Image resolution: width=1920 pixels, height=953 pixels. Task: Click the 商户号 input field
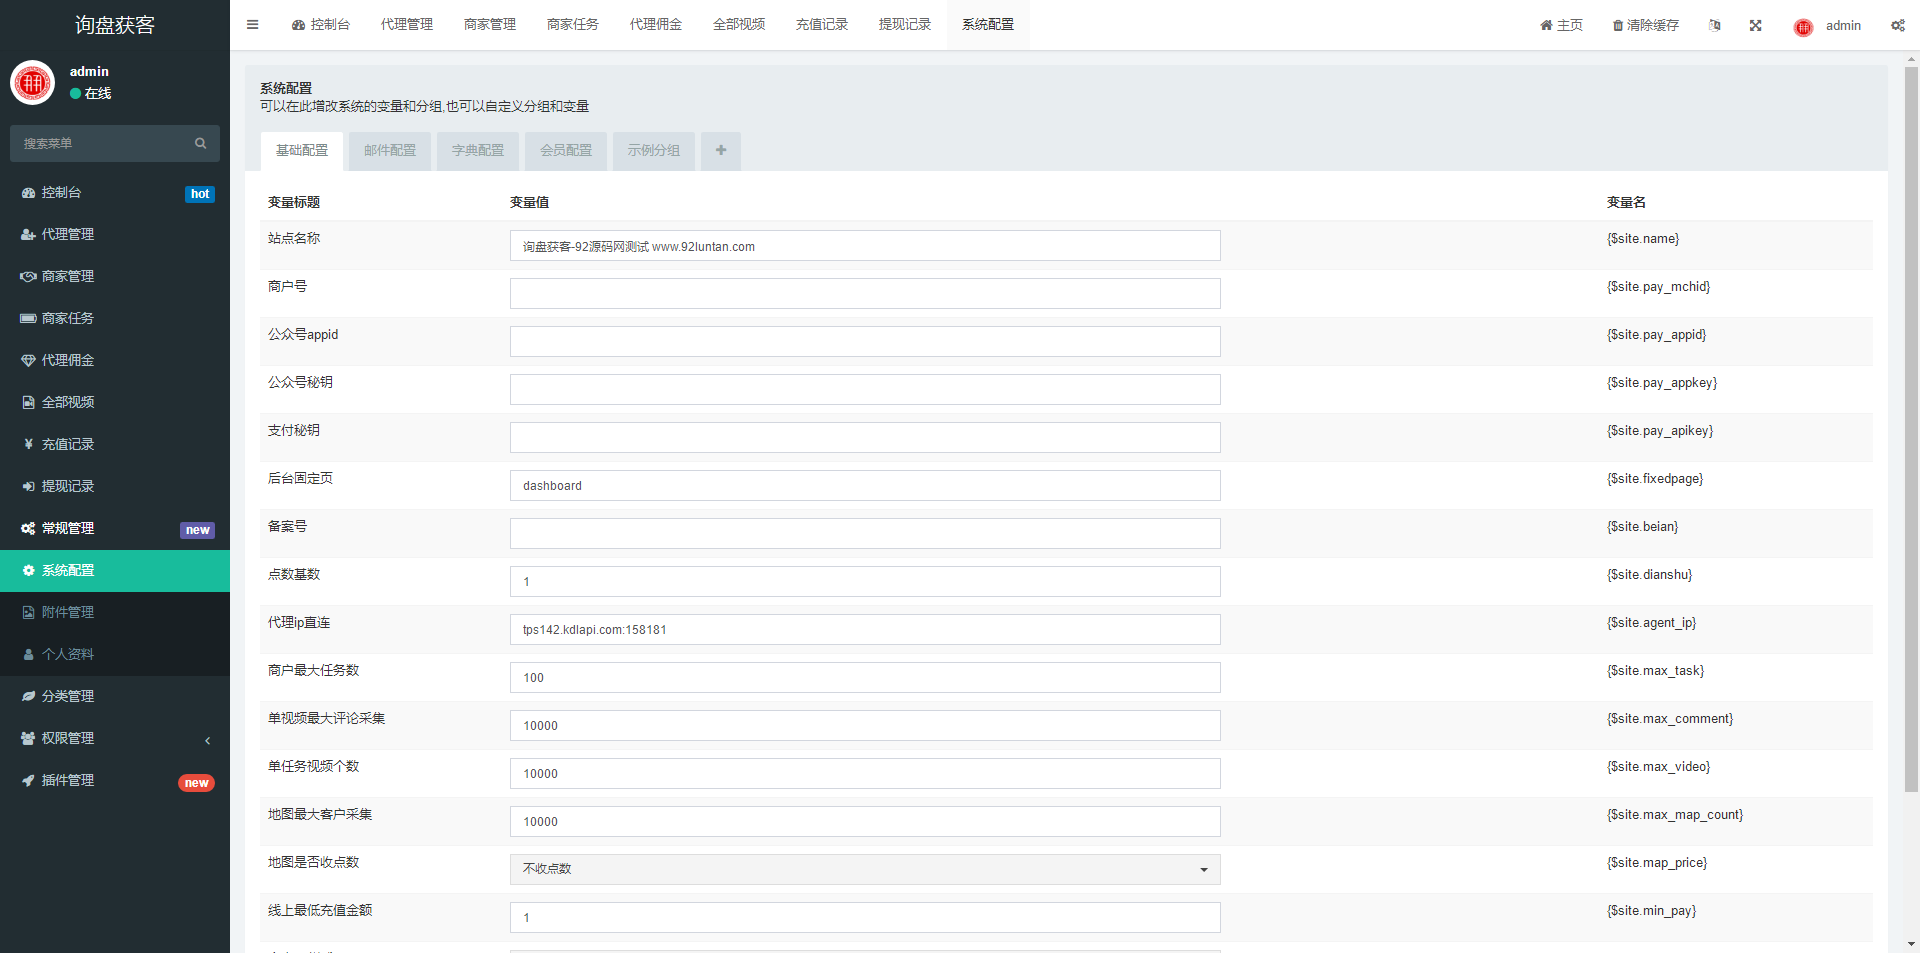tap(864, 294)
